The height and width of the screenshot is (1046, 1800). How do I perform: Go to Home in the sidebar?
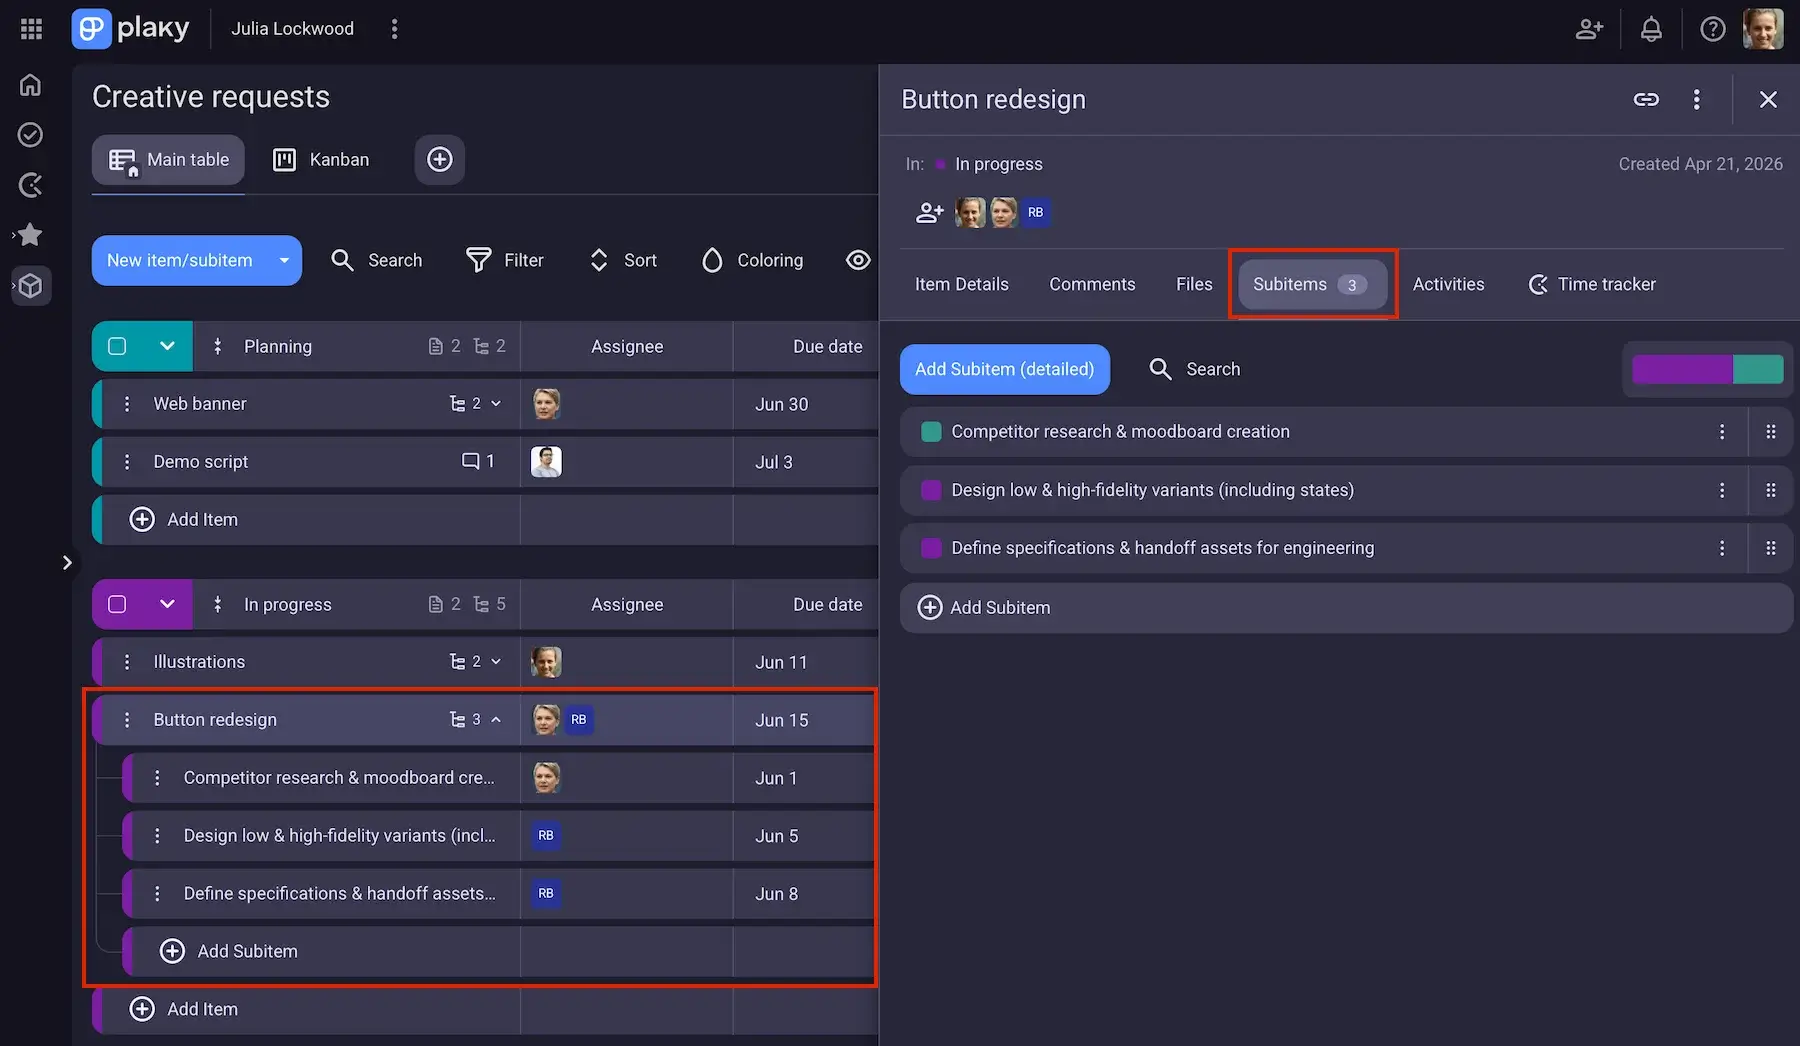click(x=31, y=85)
